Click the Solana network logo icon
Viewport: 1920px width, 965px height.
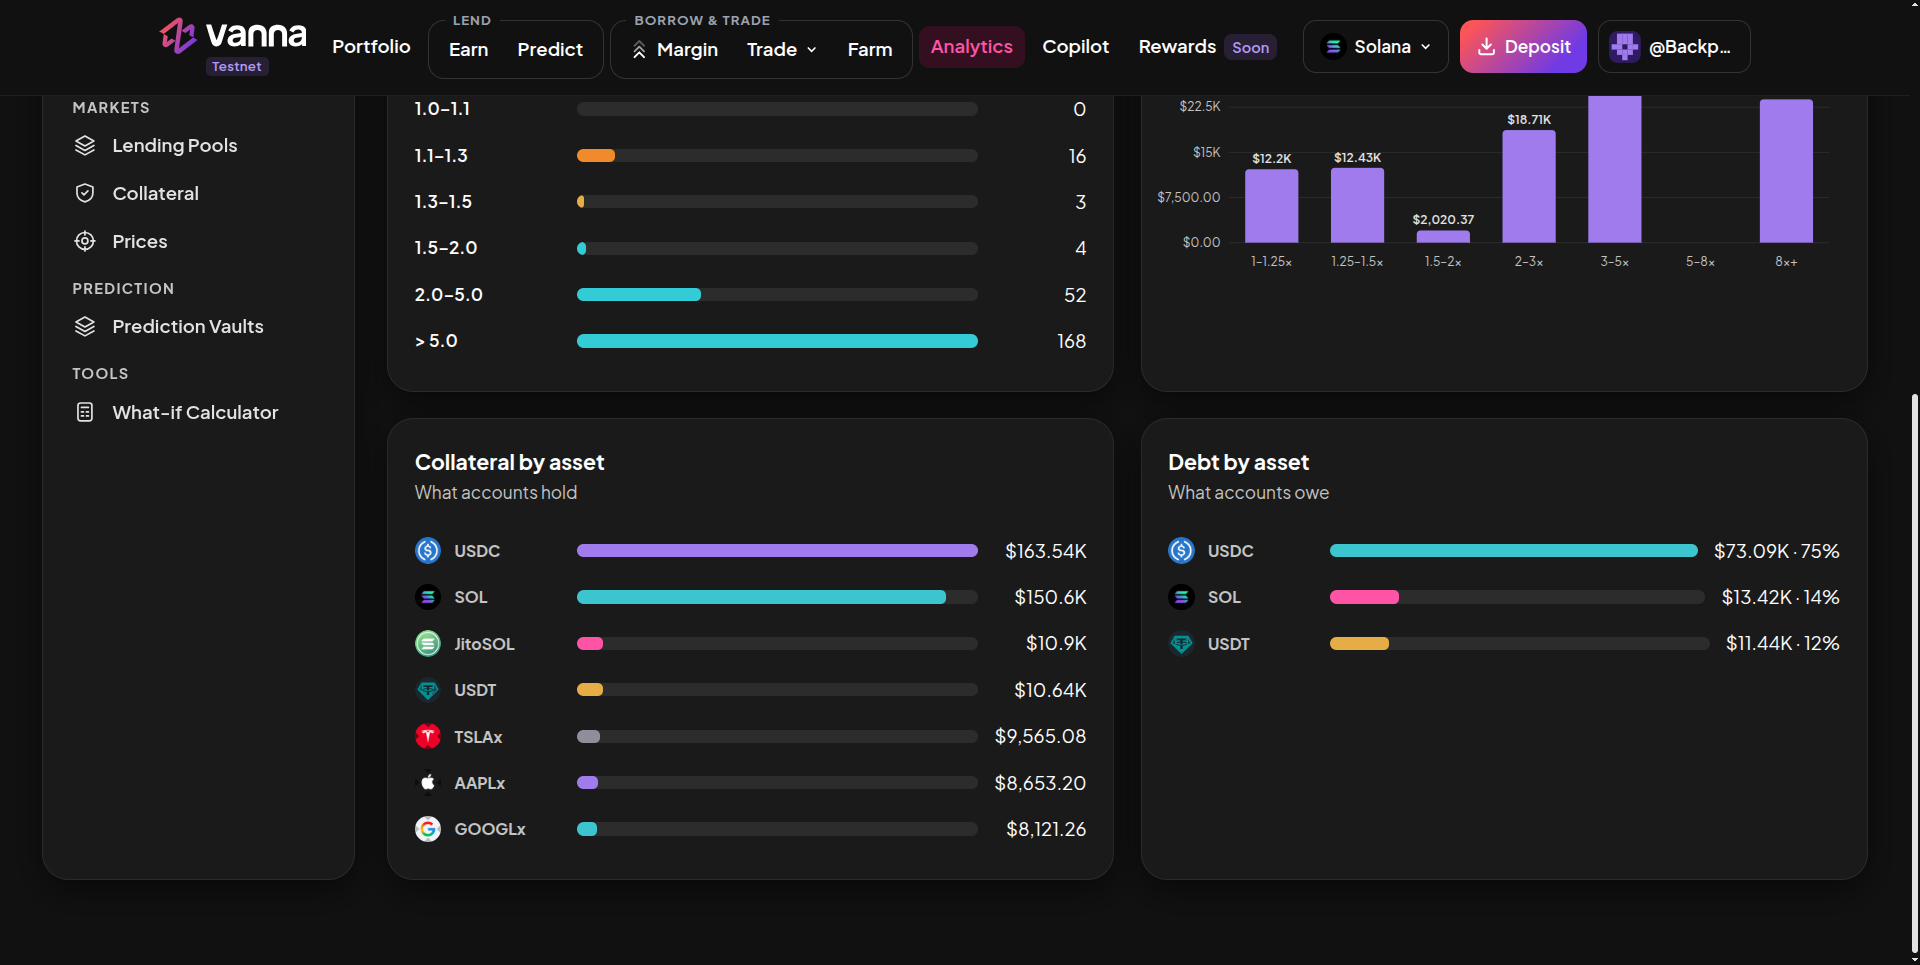tap(1333, 47)
